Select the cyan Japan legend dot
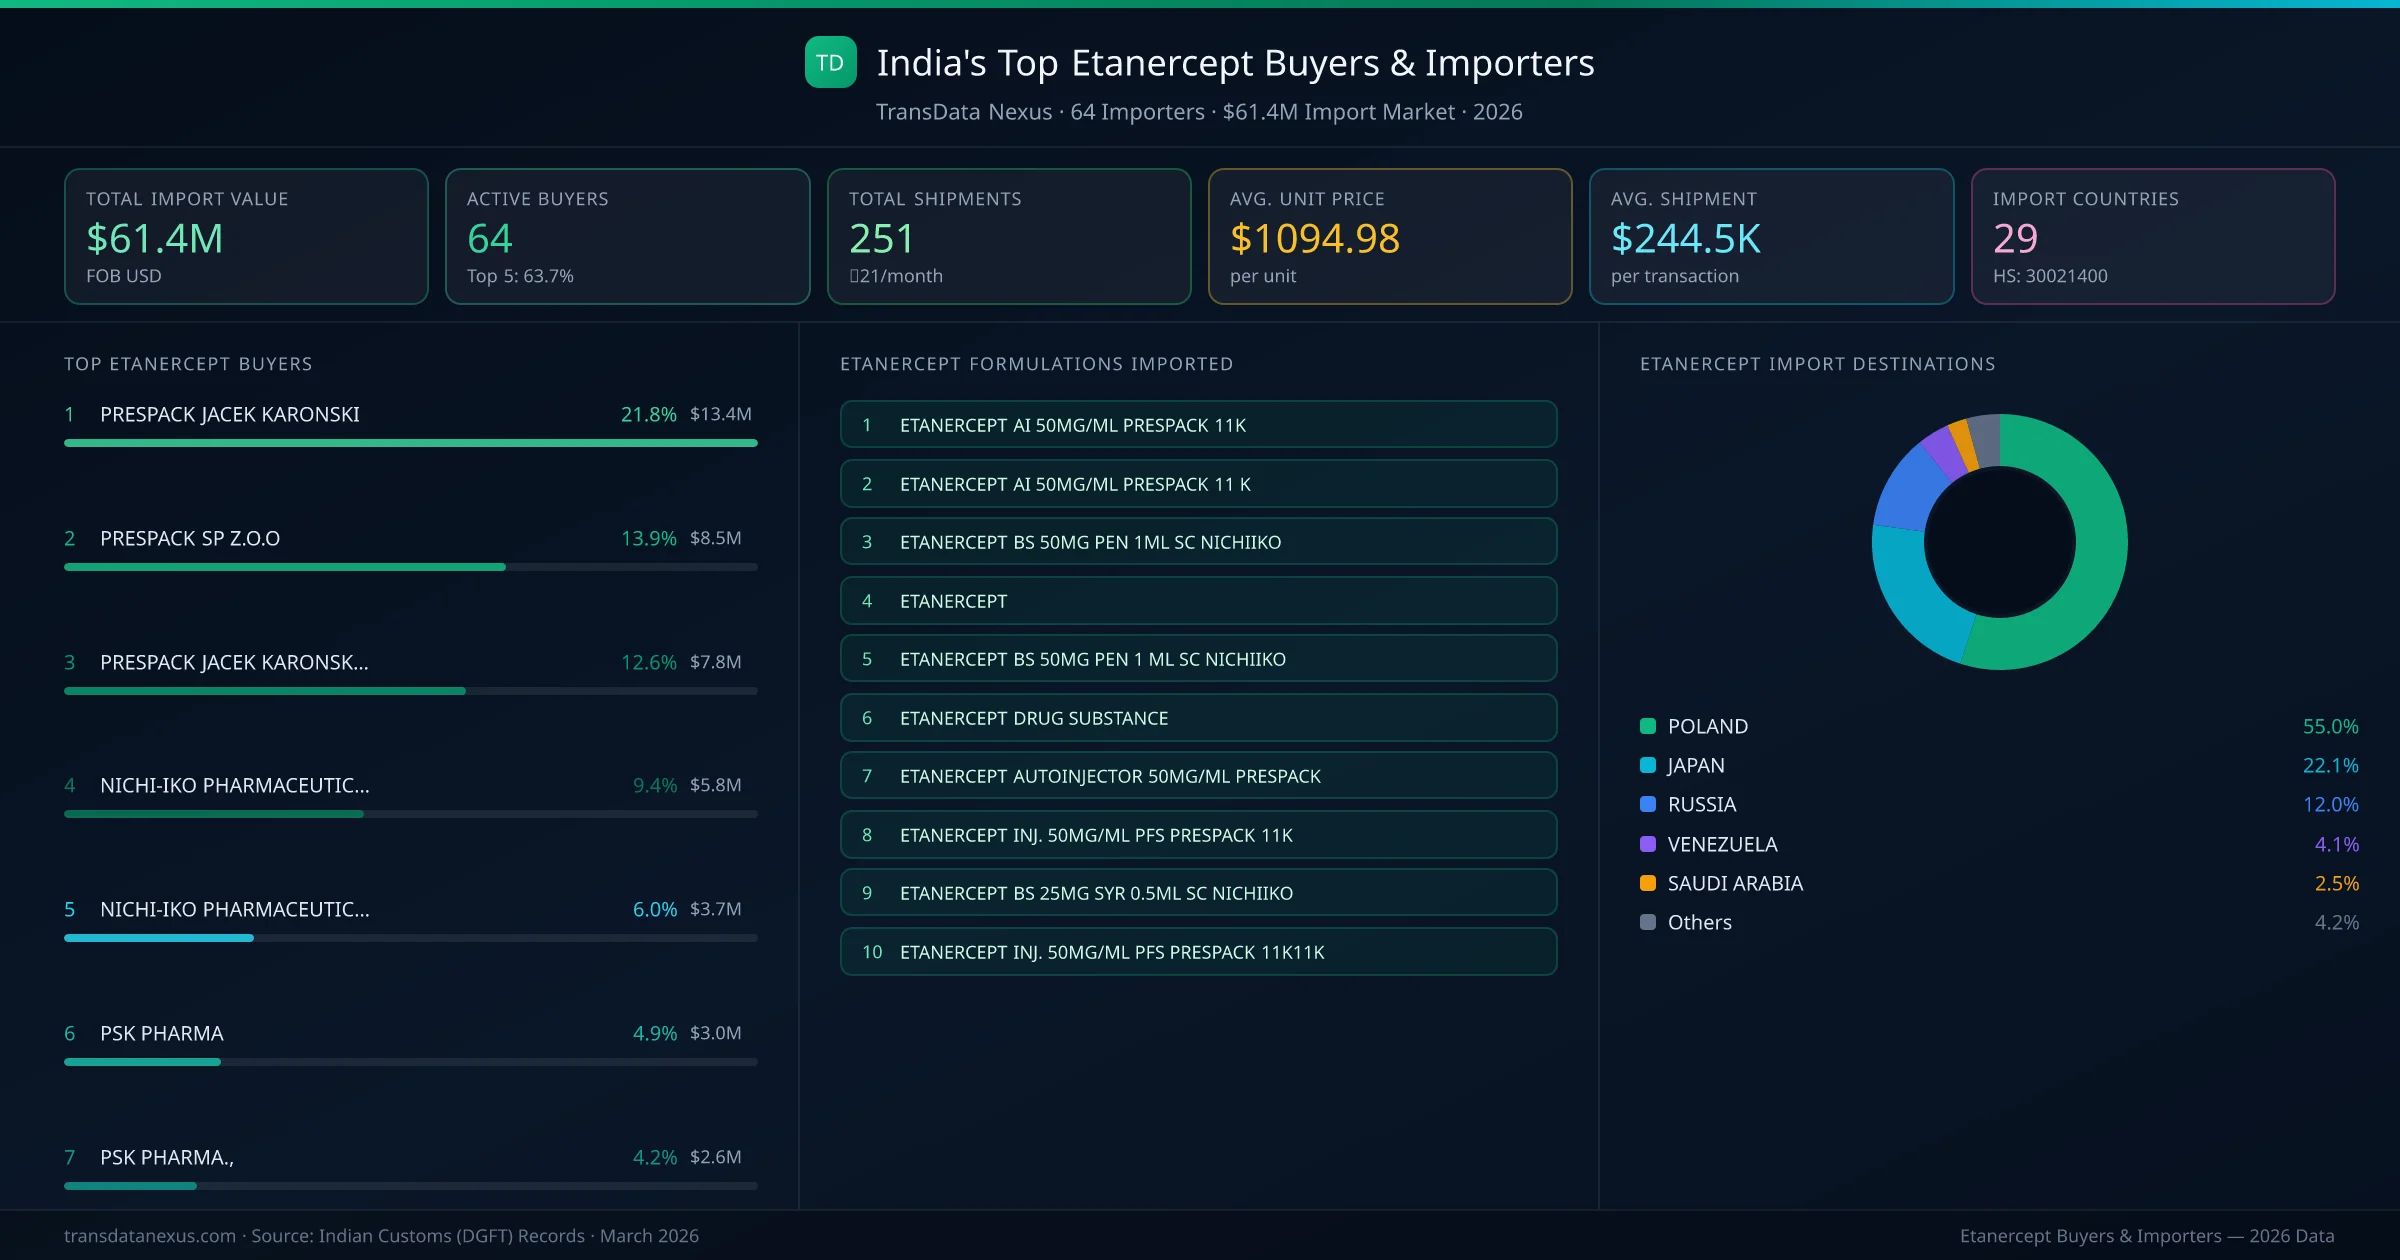The image size is (2400, 1260). click(x=1647, y=765)
